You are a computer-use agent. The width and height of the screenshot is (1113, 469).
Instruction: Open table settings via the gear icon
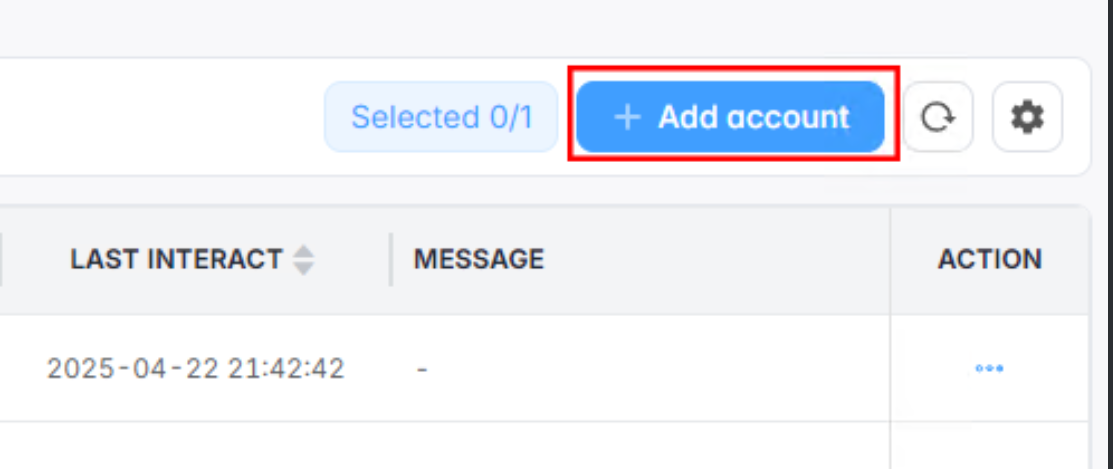(1027, 117)
